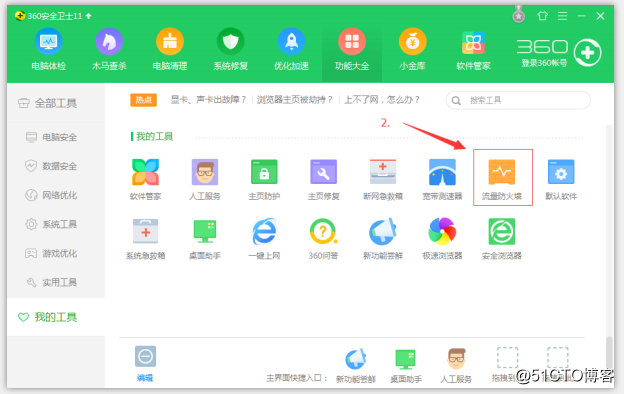Open 电脑清理 cleanup tool
624x394 pixels.
[170, 49]
